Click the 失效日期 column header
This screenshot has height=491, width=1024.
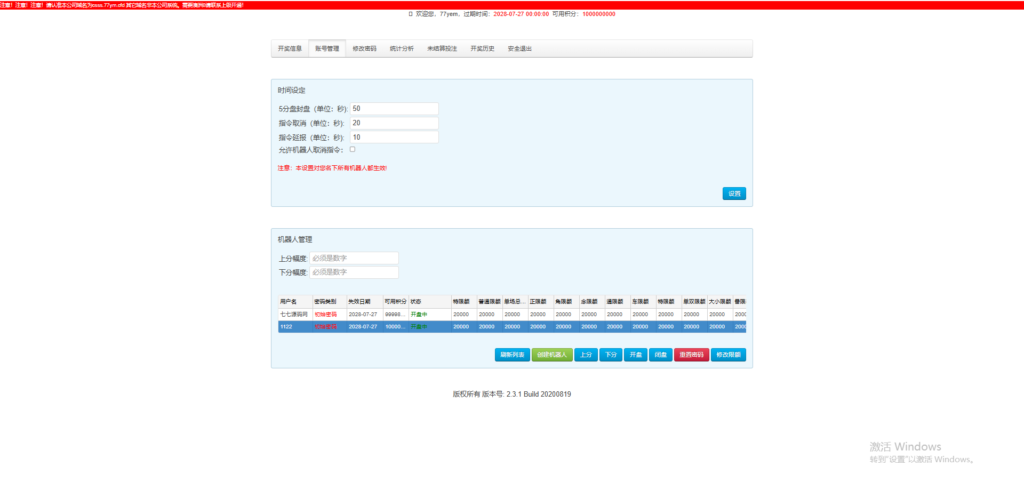tap(364, 302)
